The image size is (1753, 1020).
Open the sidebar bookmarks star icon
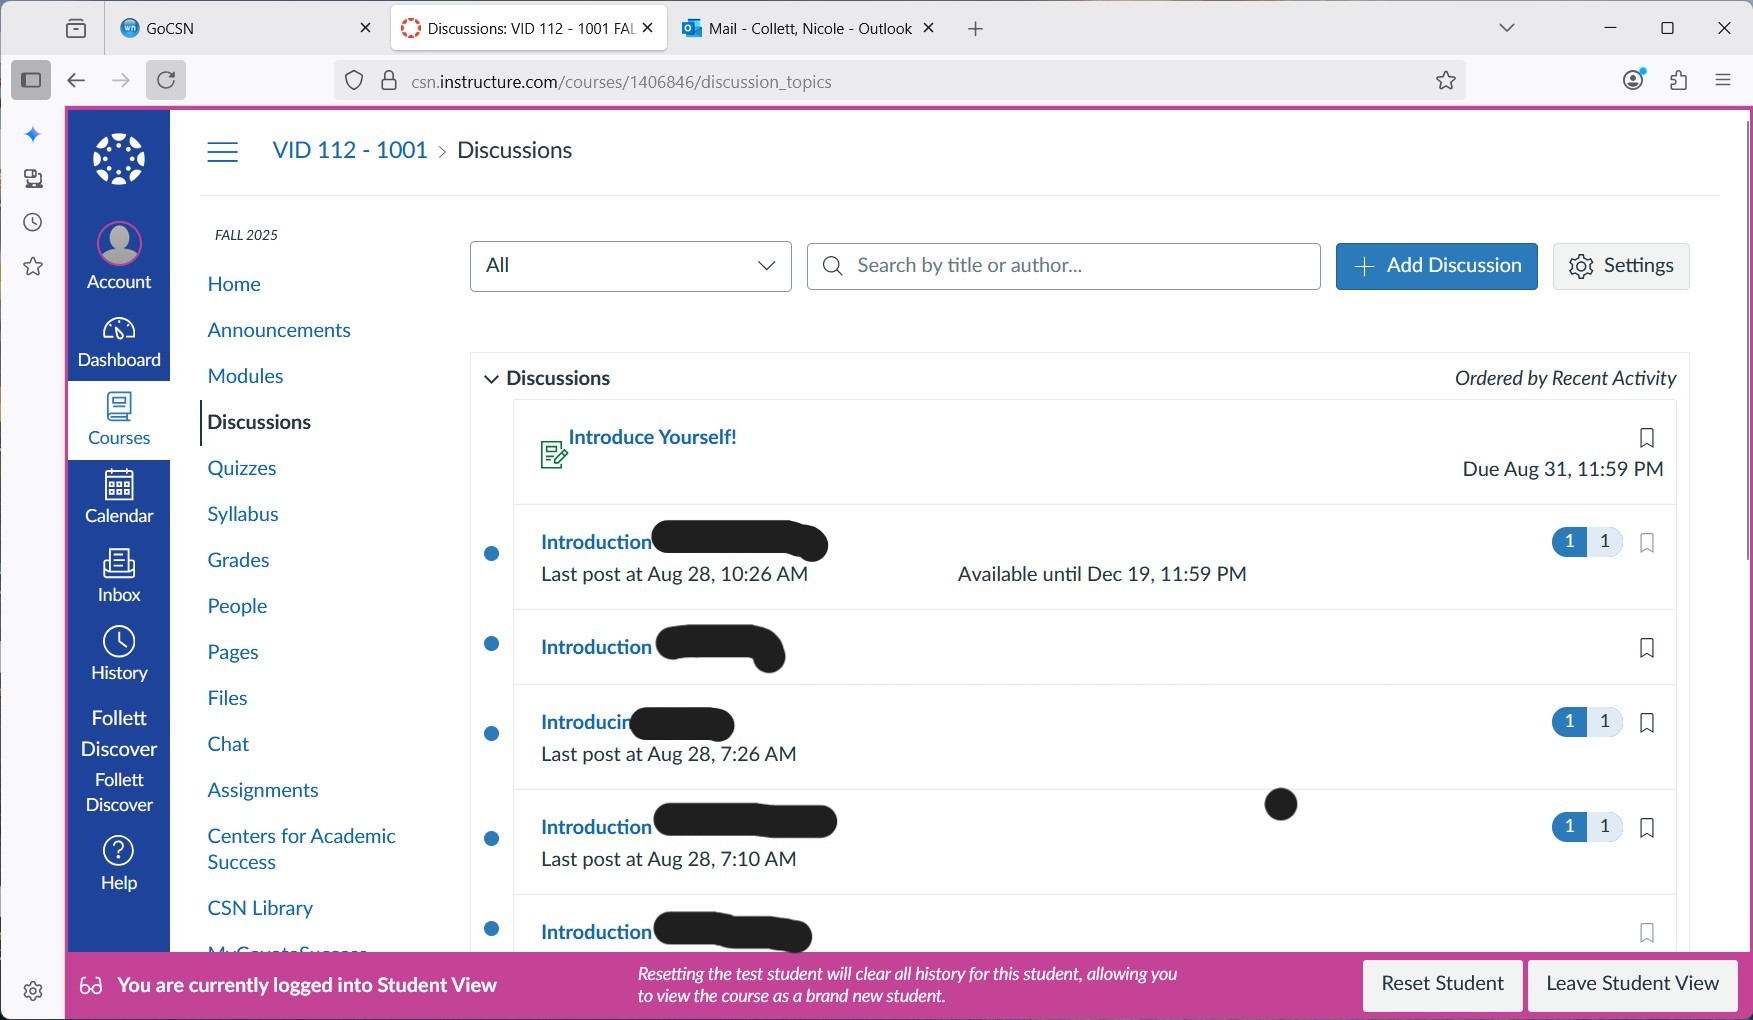pos(33,266)
